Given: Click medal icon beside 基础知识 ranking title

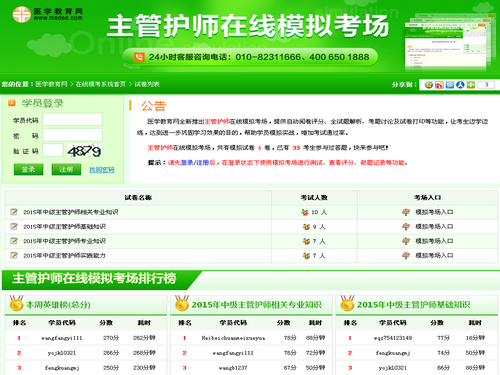Looking at the screenshot, I should [347, 303].
